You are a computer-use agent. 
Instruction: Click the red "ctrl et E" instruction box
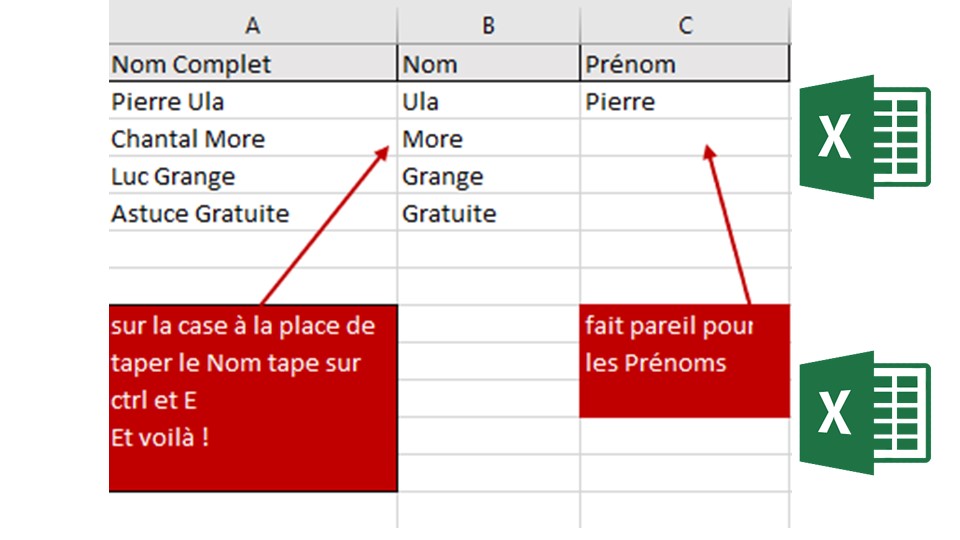pos(252,398)
